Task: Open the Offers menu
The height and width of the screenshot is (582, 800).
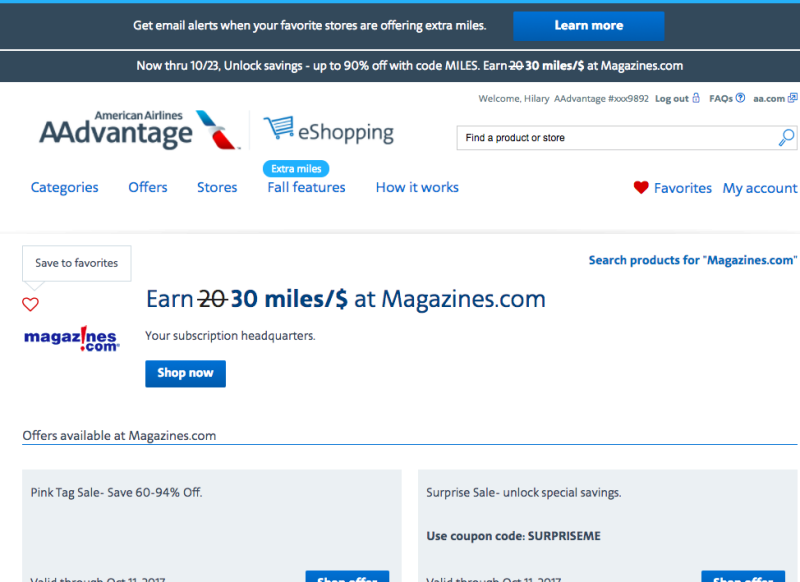Action: point(148,187)
